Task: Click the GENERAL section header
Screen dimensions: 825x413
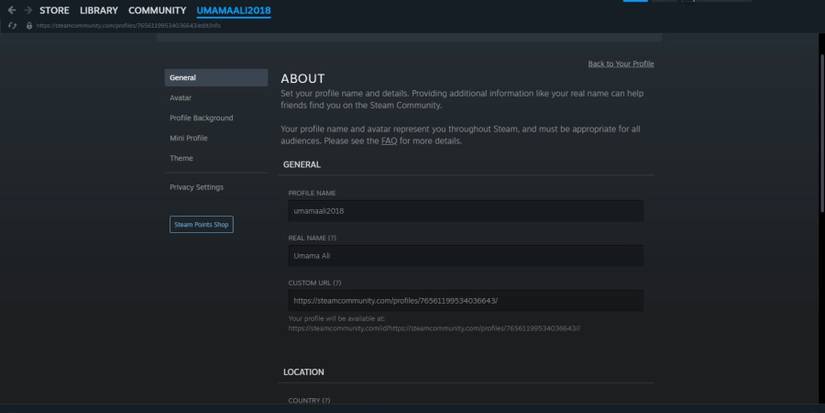Action: 301,165
